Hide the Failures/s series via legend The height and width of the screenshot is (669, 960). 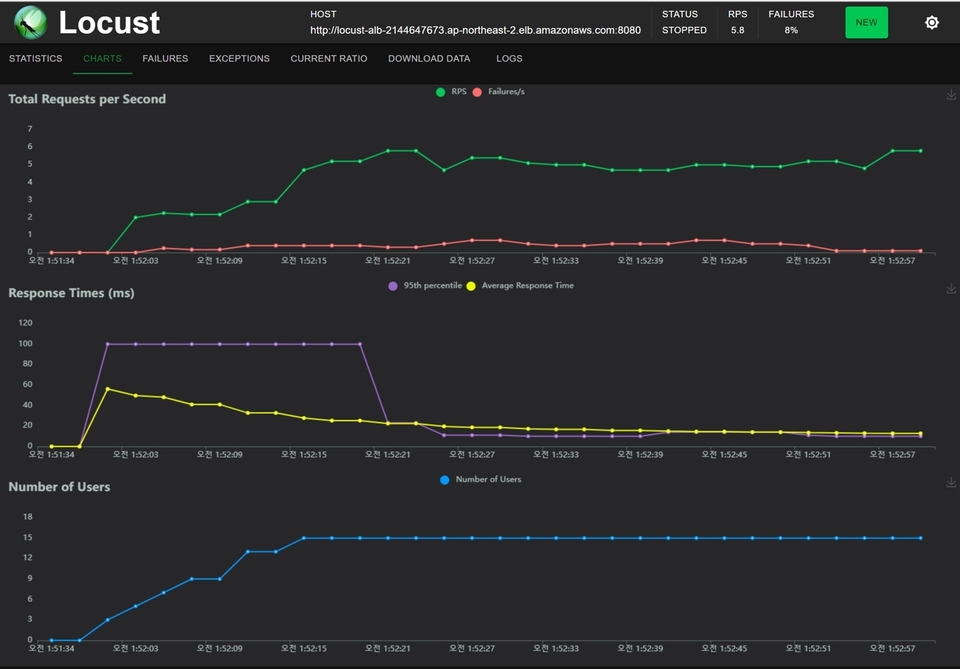[499, 92]
